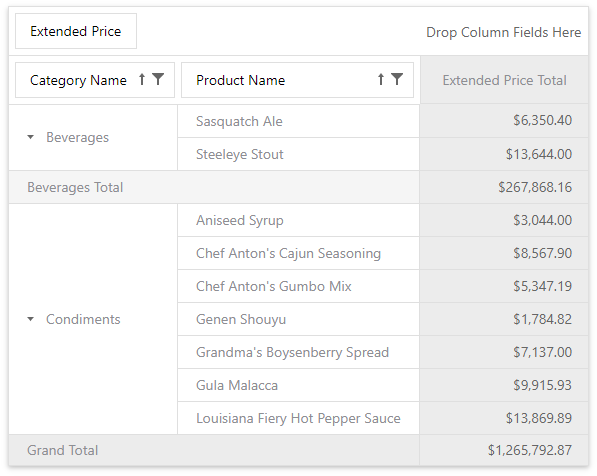
Task: Click the Grand Total value $1,265,792.87
Action: click(530, 450)
